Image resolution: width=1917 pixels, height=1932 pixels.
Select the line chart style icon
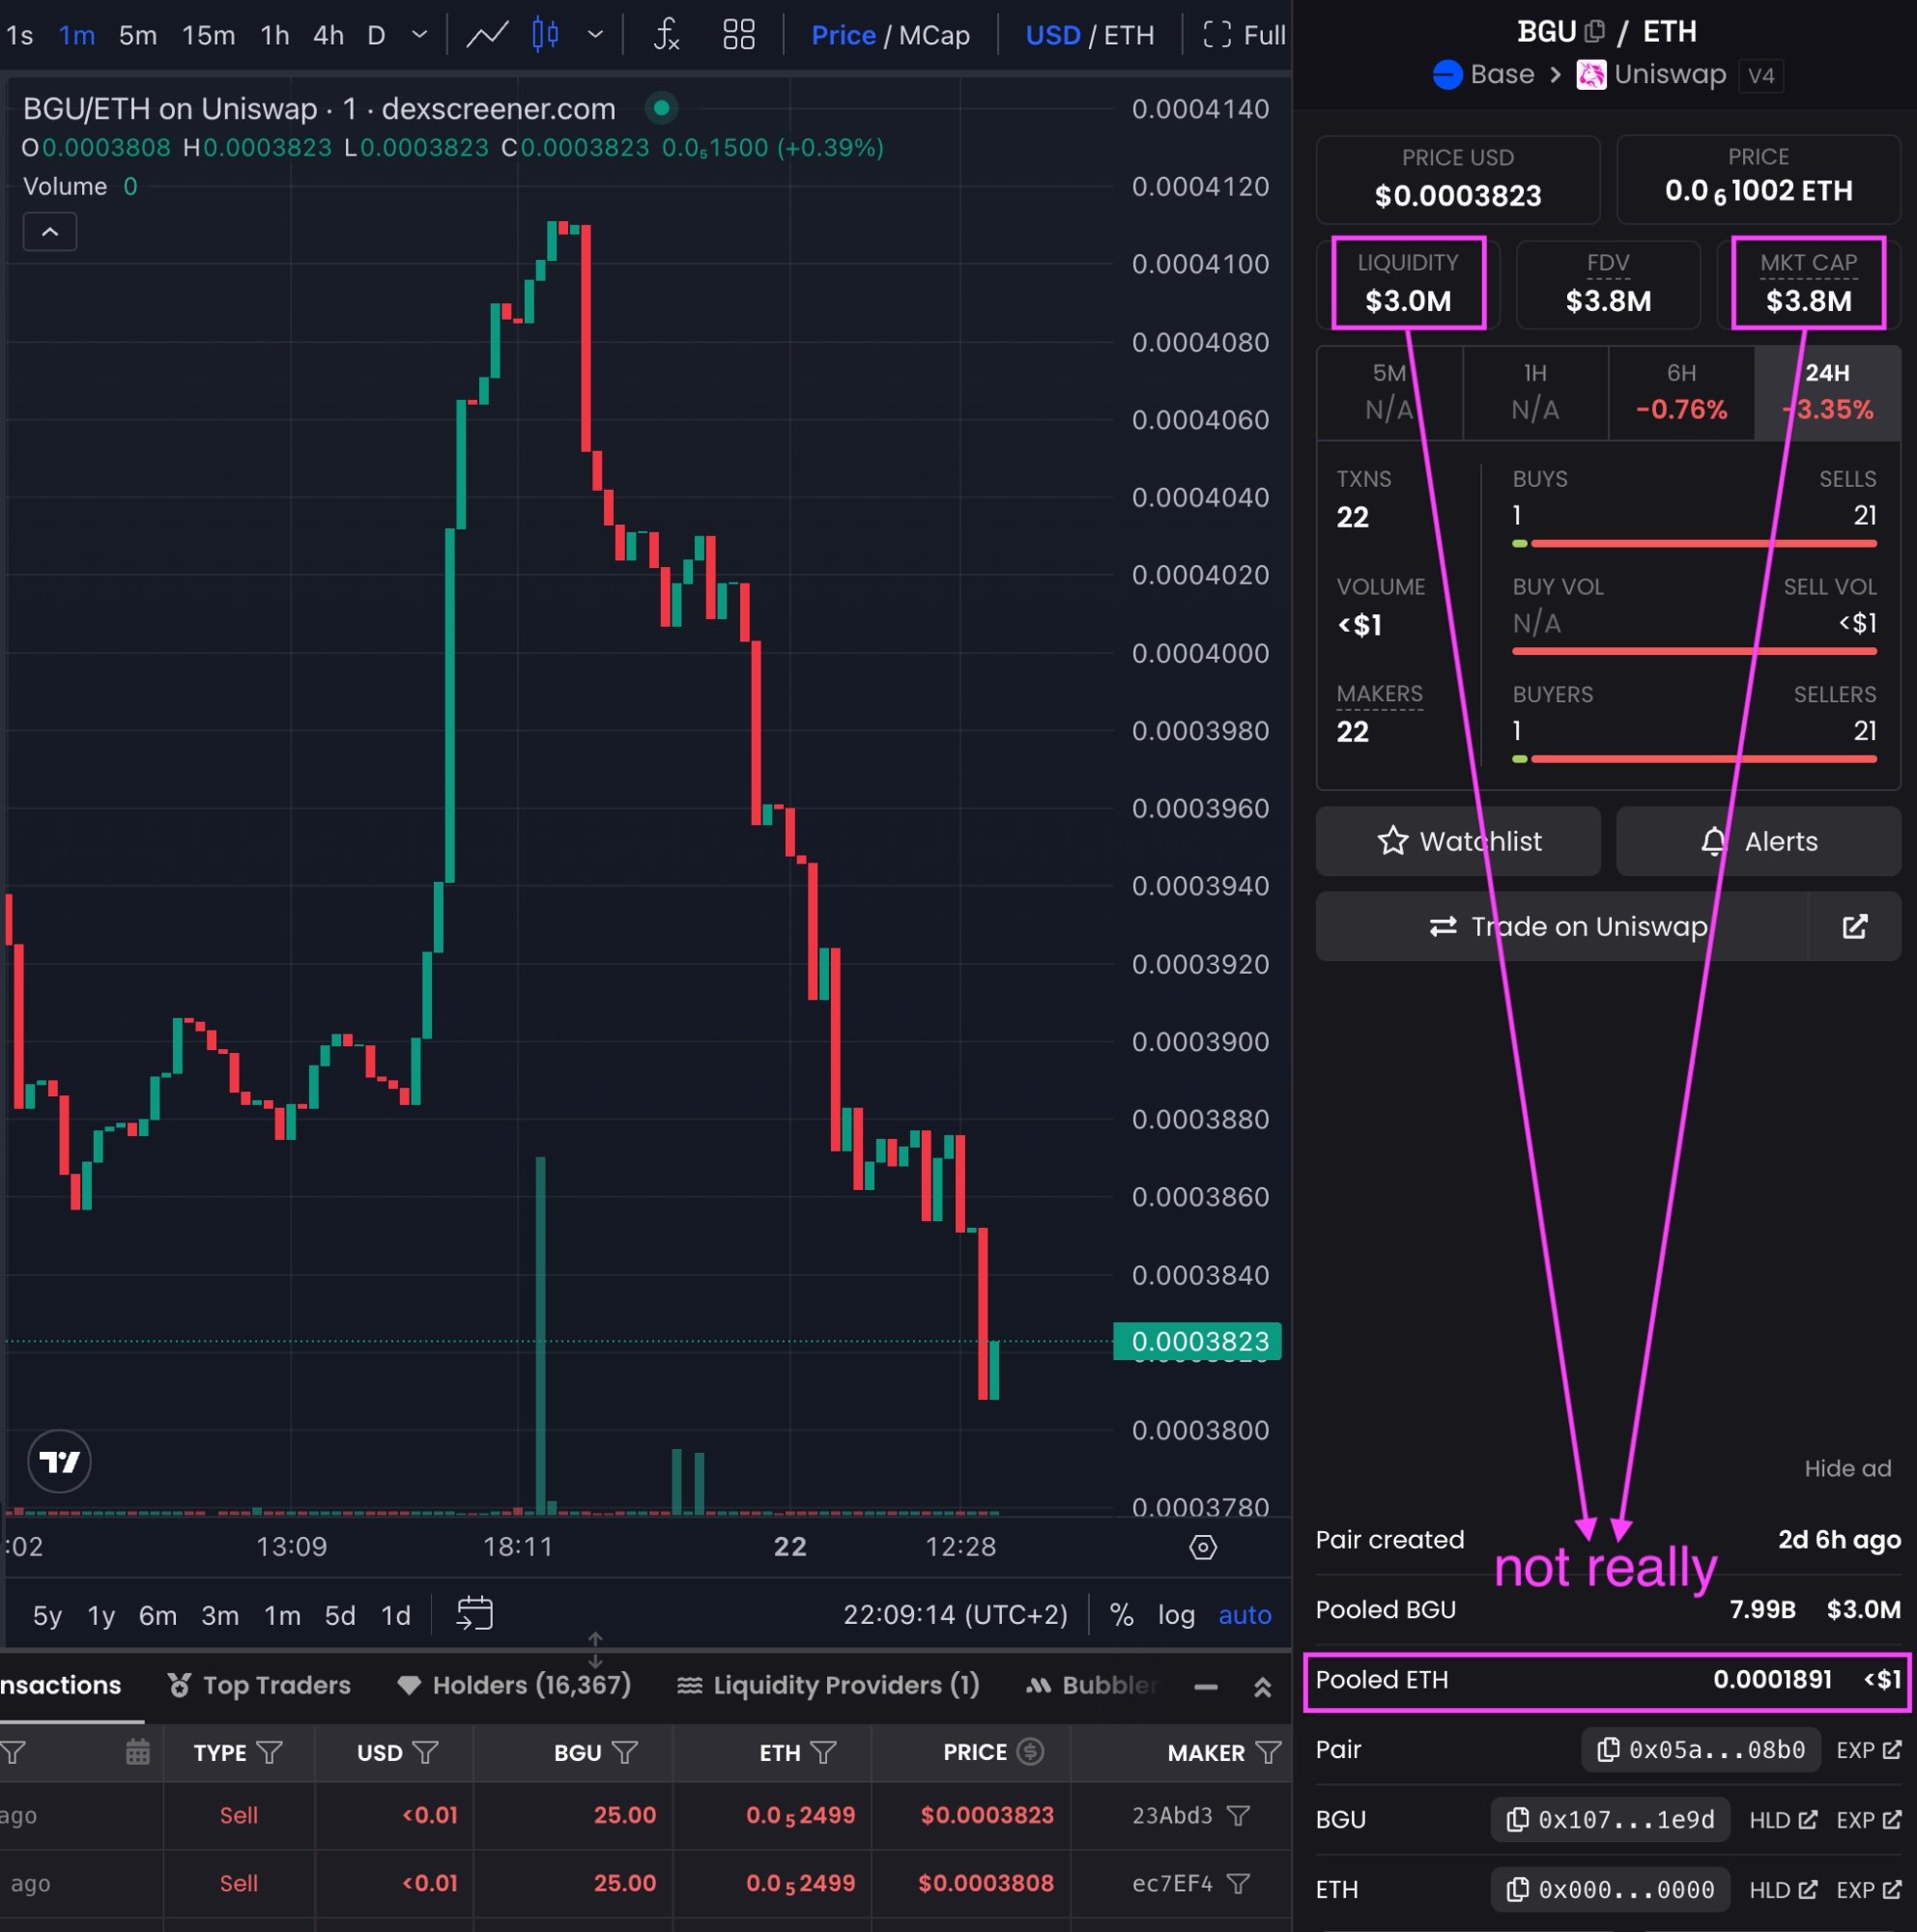(487, 35)
